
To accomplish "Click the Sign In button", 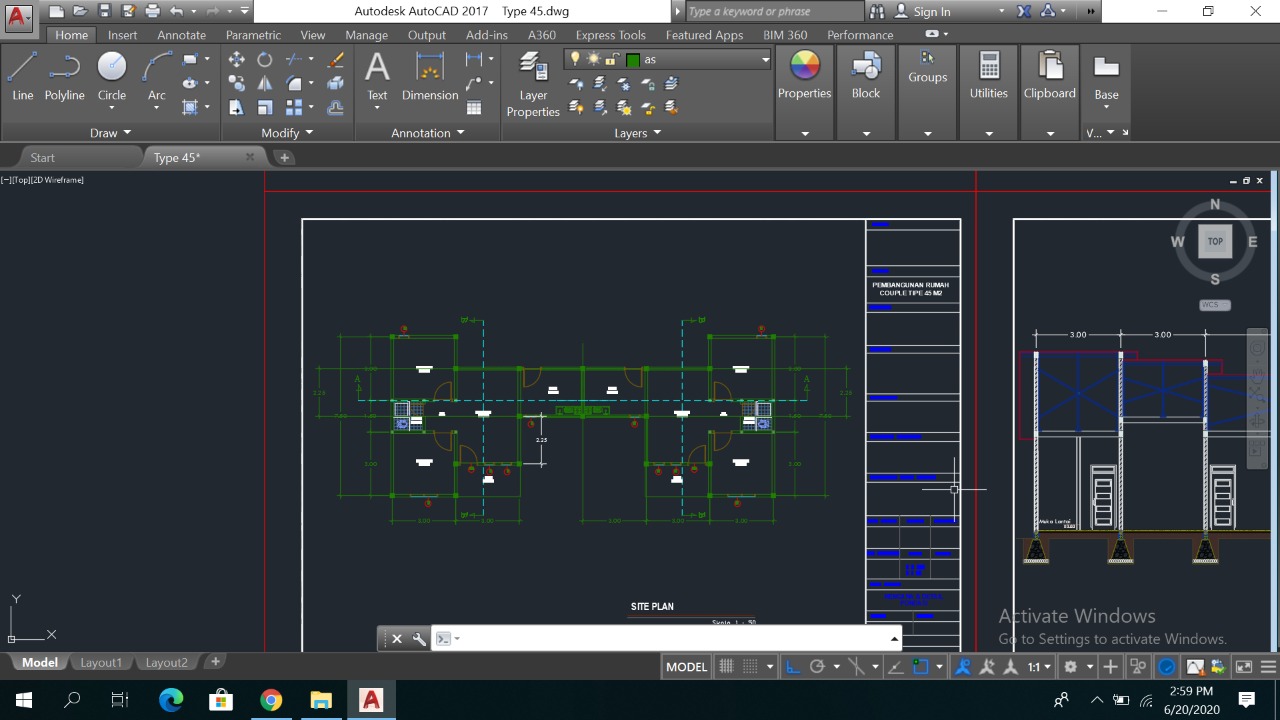I will coord(931,12).
